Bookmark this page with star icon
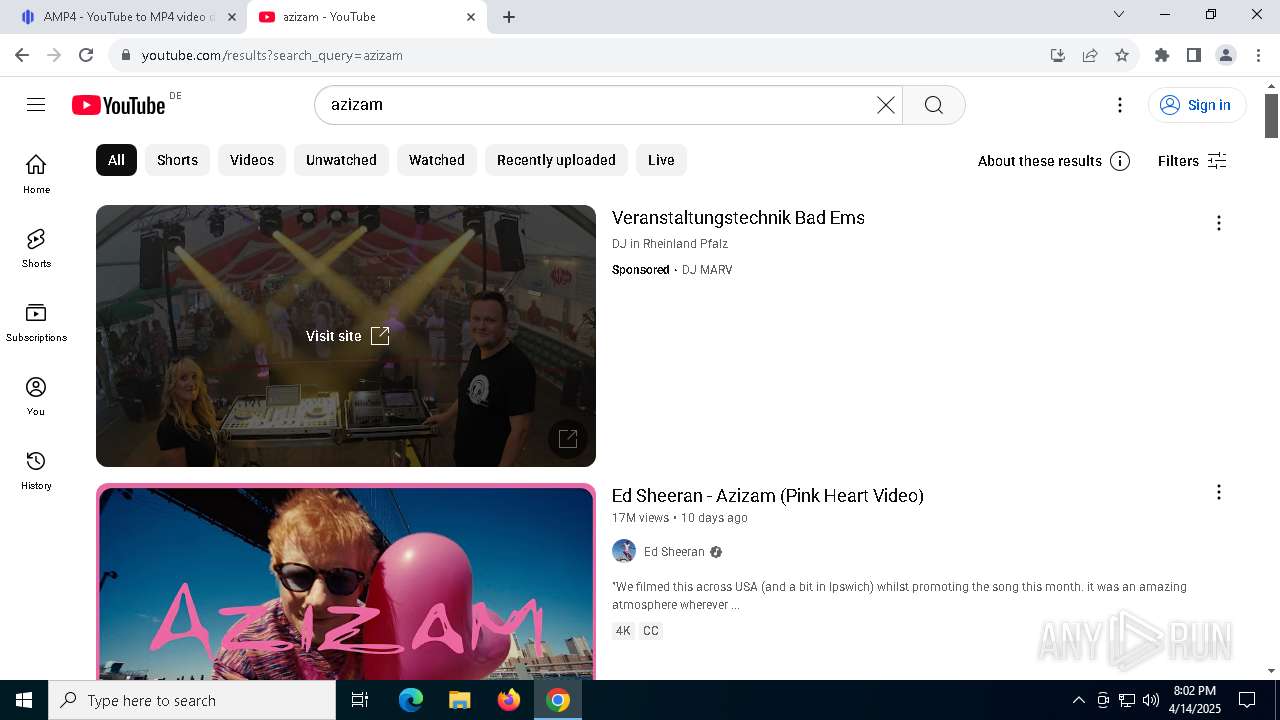This screenshot has width=1280, height=720. tap(1122, 55)
